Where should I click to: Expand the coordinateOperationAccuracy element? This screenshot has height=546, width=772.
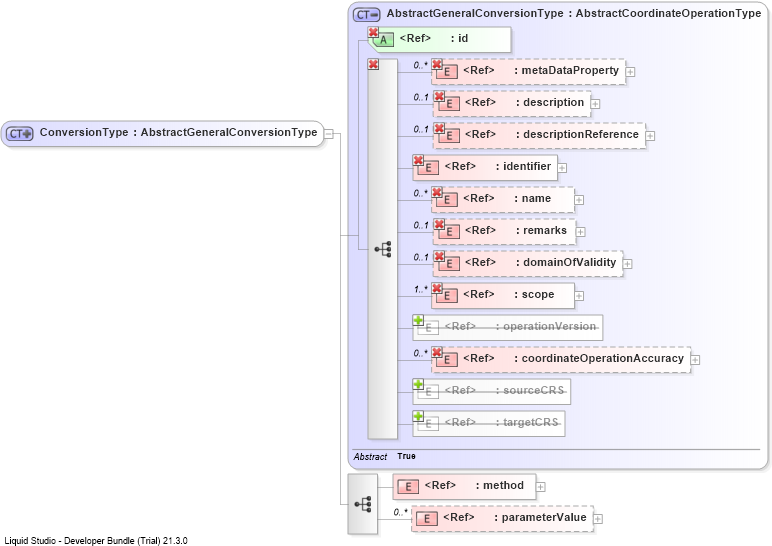click(695, 360)
